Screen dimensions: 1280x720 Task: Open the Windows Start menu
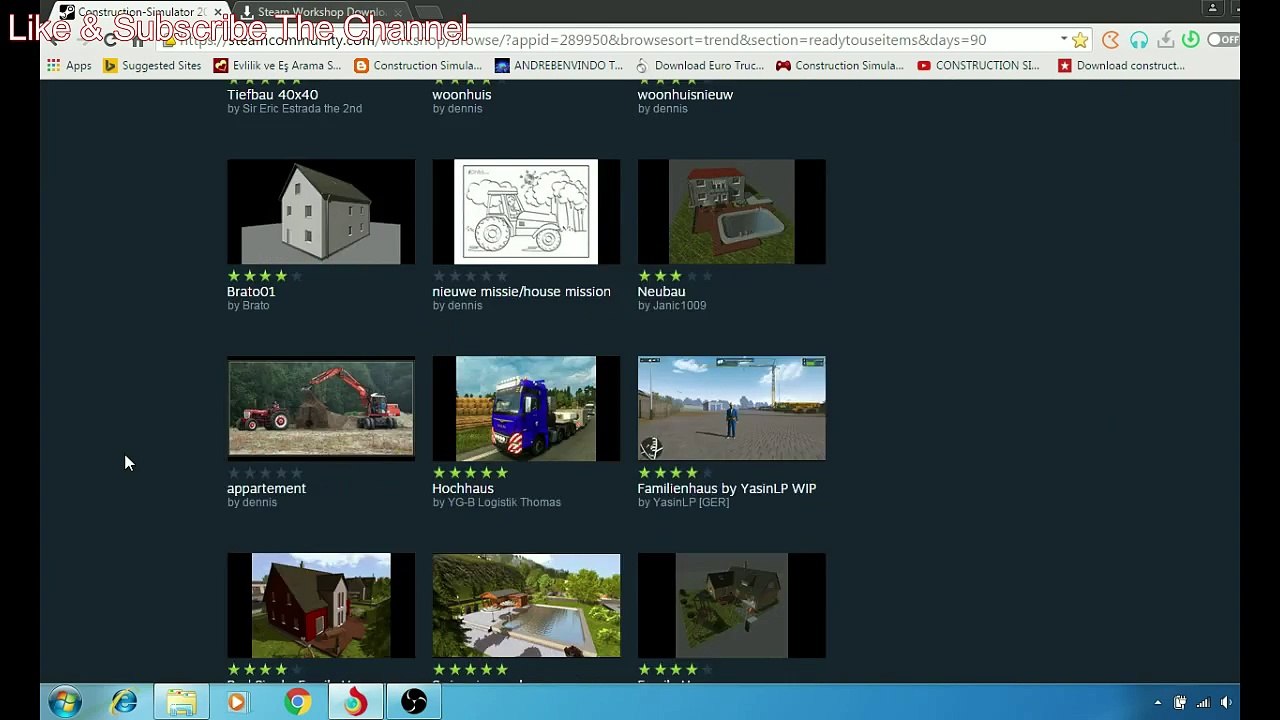pyautogui.click(x=65, y=702)
